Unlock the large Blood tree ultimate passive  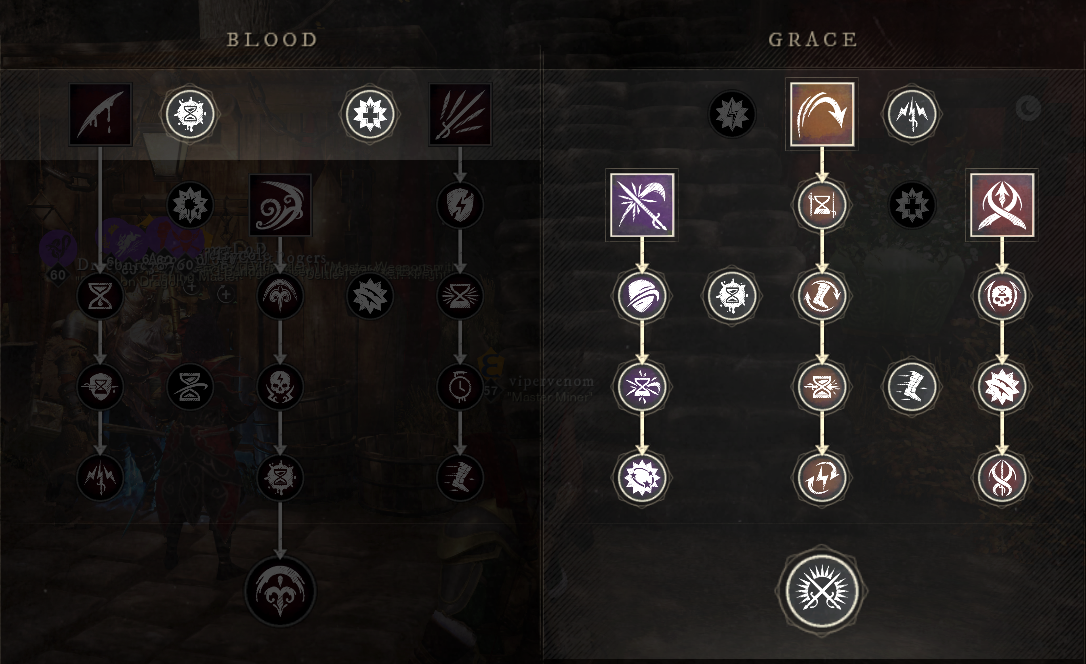pyautogui.click(x=280, y=591)
